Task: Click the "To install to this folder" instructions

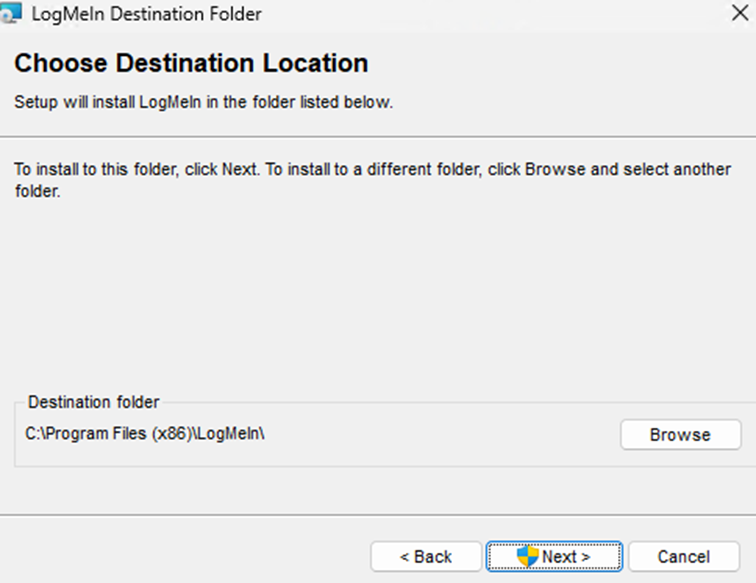Action: (372, 170)
